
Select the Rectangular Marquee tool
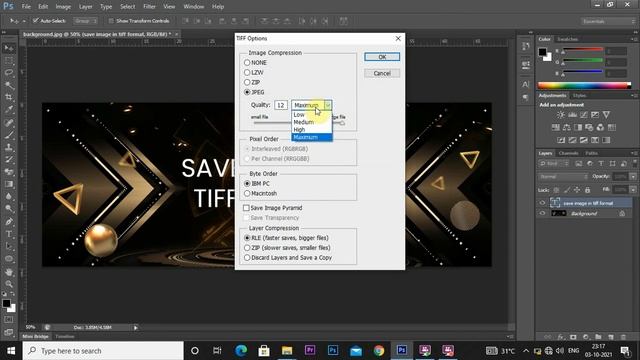coord(9,61)
